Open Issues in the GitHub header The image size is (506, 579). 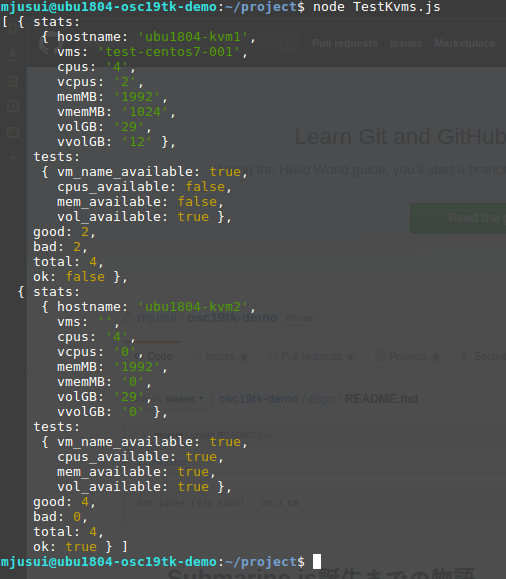coord(406,44)
